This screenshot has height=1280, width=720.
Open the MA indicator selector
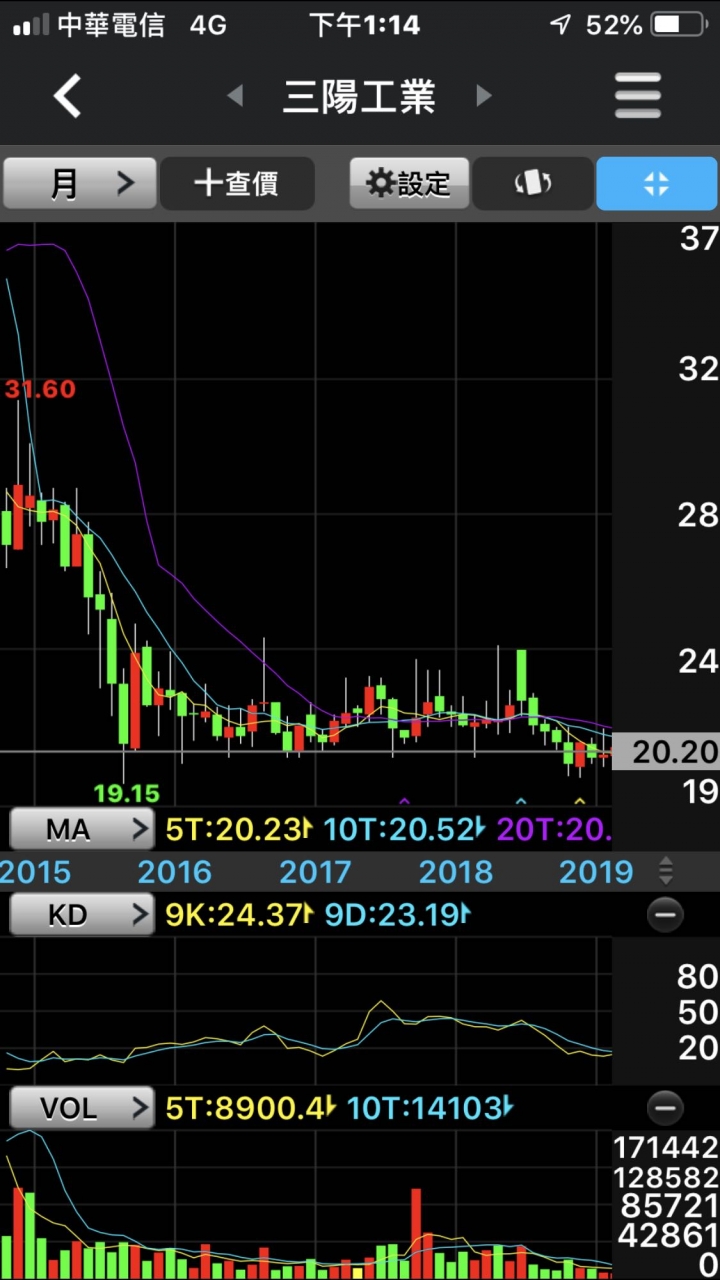pyautogui.click(x=81, y=829)
